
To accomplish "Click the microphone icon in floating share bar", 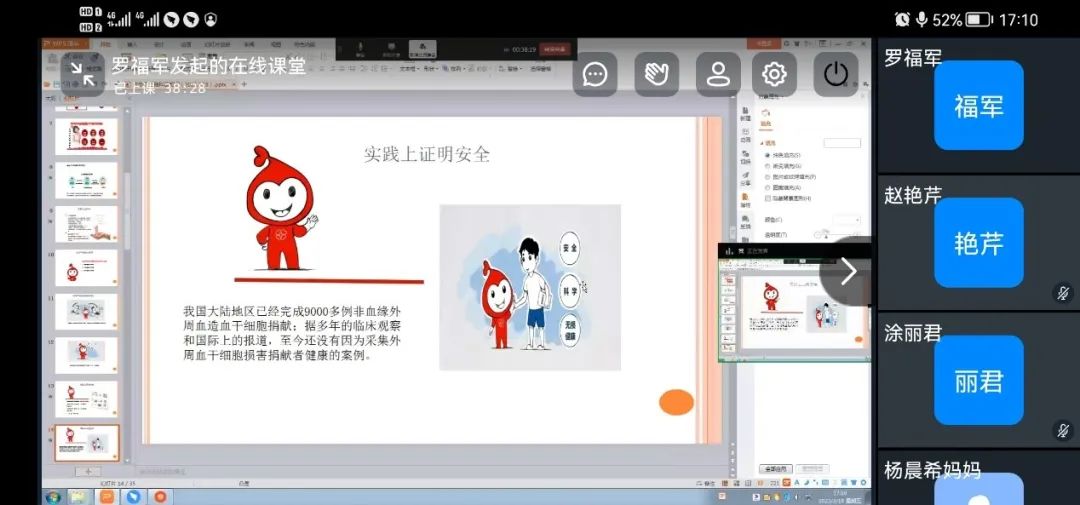I will click(360, 49).
